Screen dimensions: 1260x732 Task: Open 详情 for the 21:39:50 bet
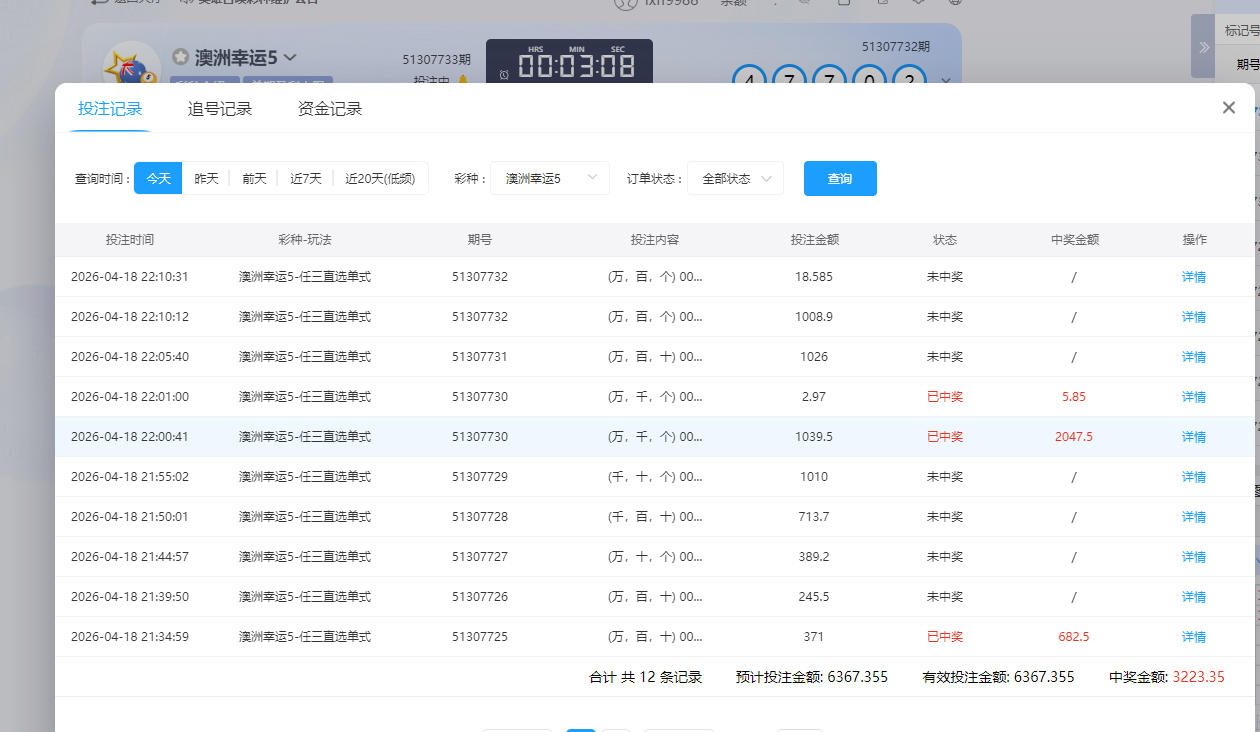pyautogui.click(x=1194, y=597)
